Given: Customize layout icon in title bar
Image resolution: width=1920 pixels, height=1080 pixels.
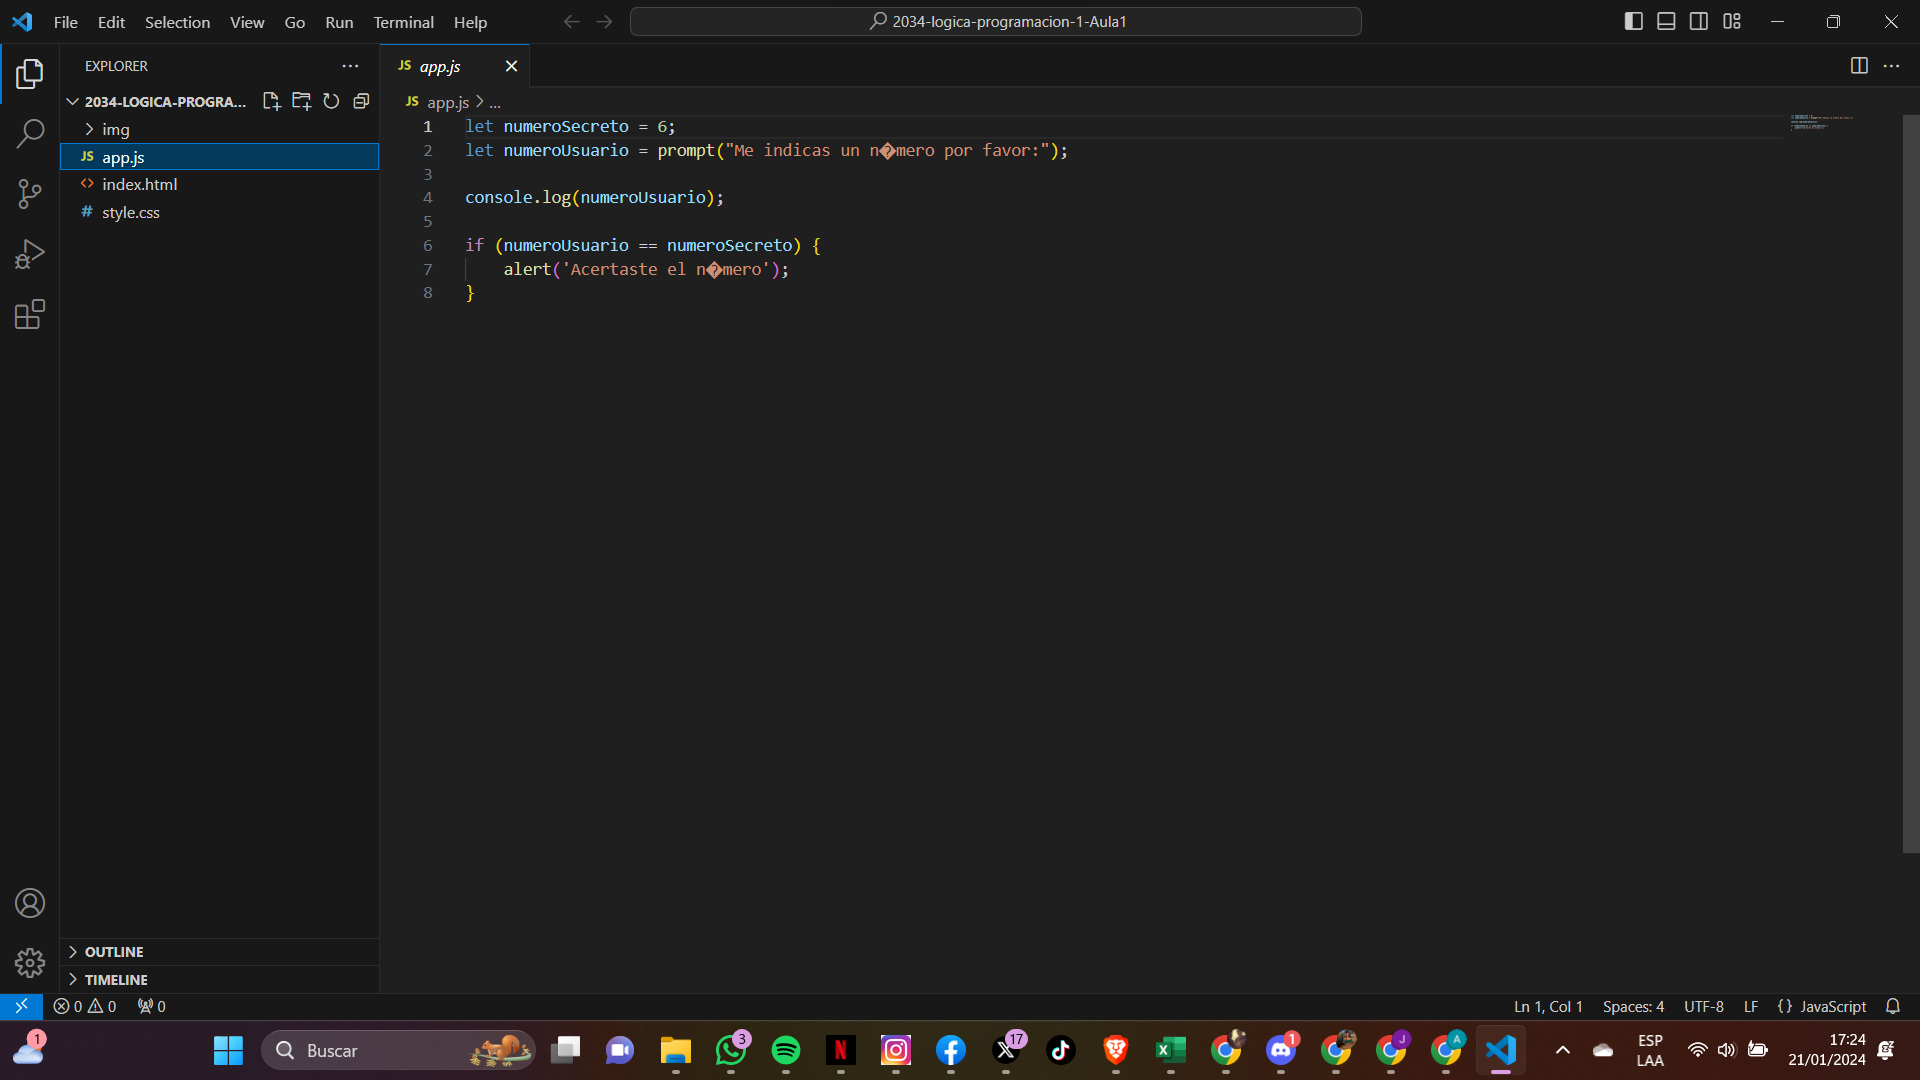Looking at the screenshot, I should [x=1732, y=21].
